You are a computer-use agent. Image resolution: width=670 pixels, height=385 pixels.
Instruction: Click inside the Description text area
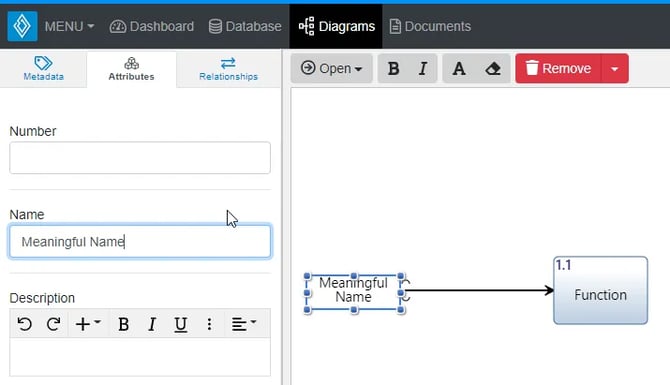(140, 357)
